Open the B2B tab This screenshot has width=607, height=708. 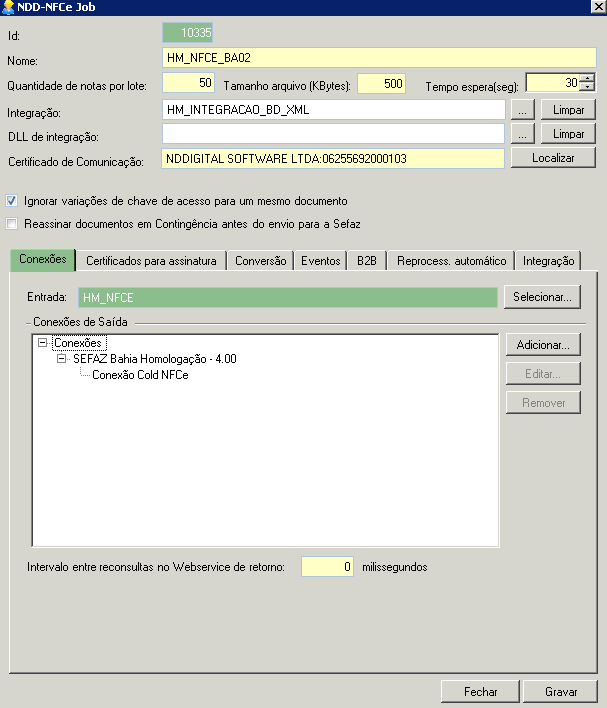click(x=366, y=261)
